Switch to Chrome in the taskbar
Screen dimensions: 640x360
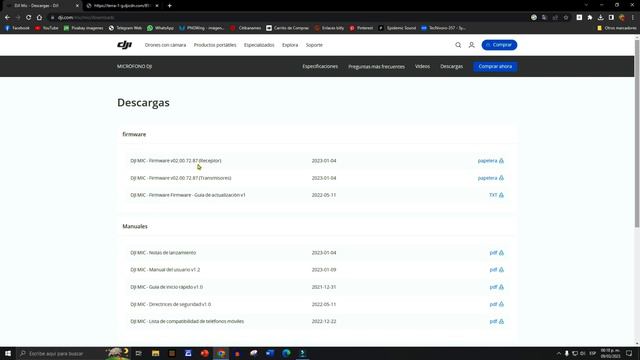point(221,353)
